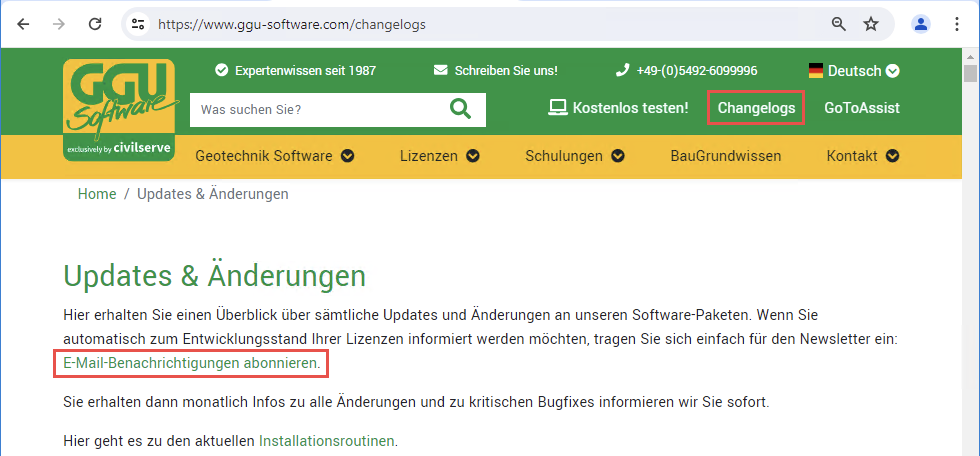Image resolution: width=980 pixels, height=456 pixels.
Task: Bookmark this page with star icon
Action: (871, 23)
